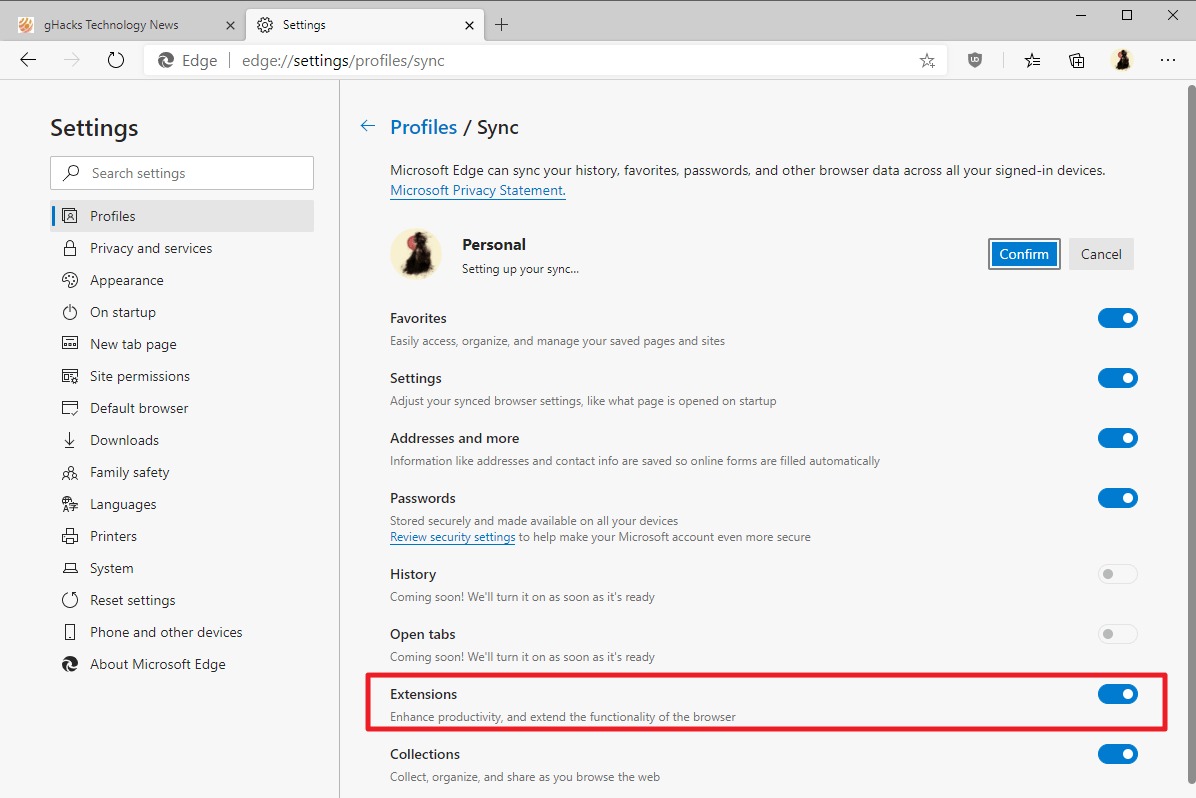Open Privacy and services settings section
Screen dimensions: 1196x798
tap(151, 248)
